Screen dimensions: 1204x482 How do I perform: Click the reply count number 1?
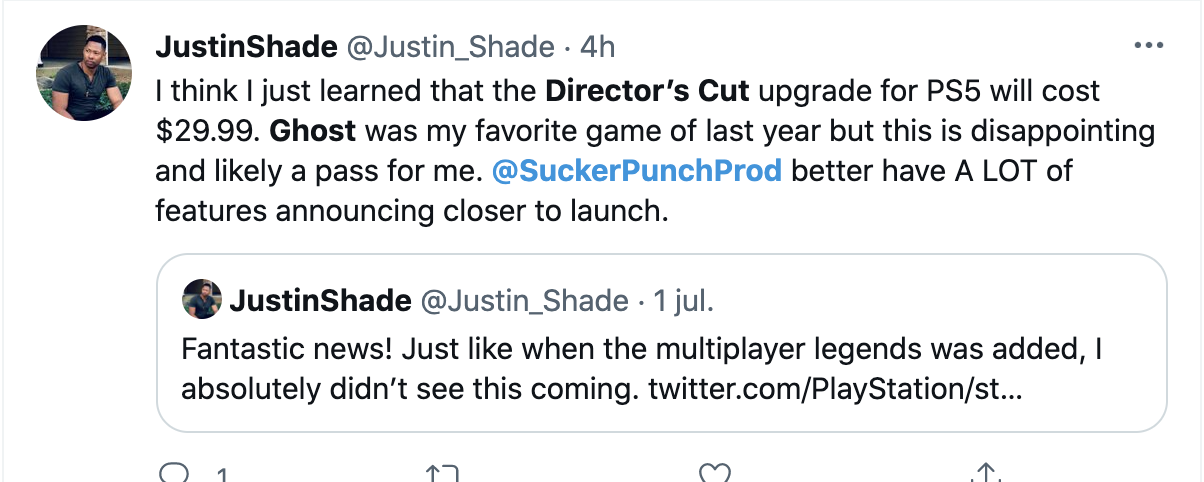(x=222, y=475)
